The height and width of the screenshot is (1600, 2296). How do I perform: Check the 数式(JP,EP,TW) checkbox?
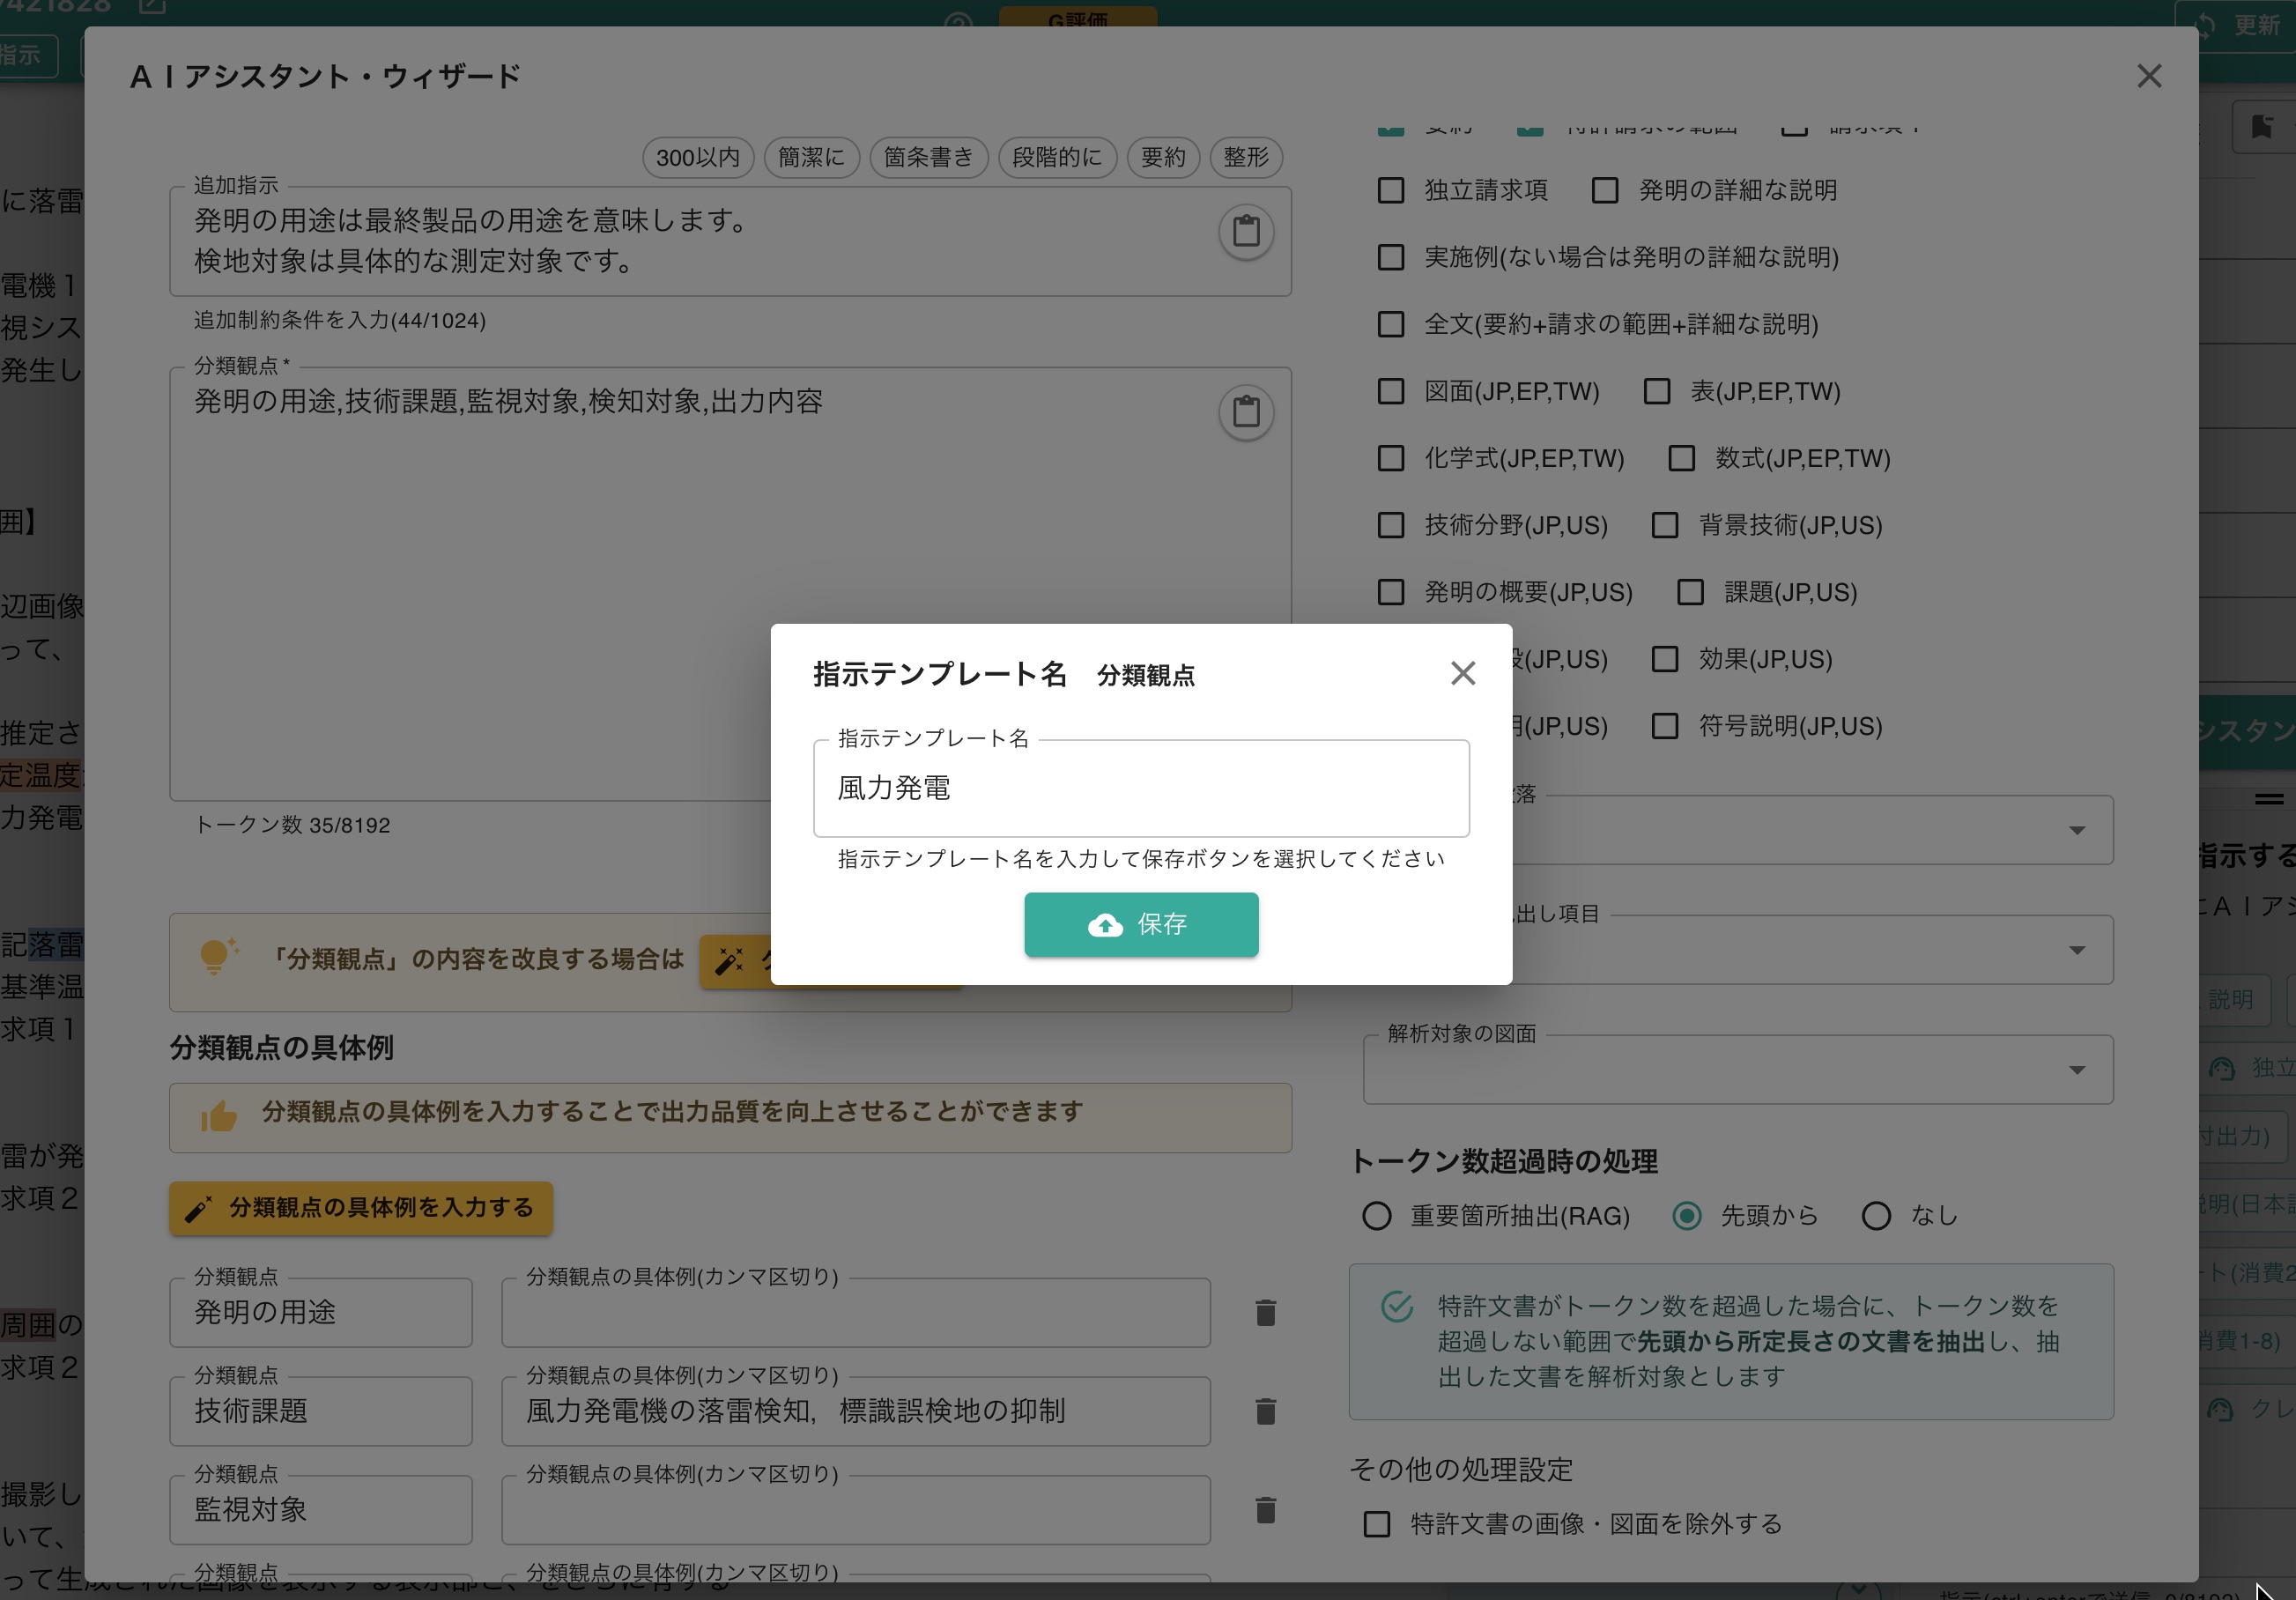click(1682, 458)
